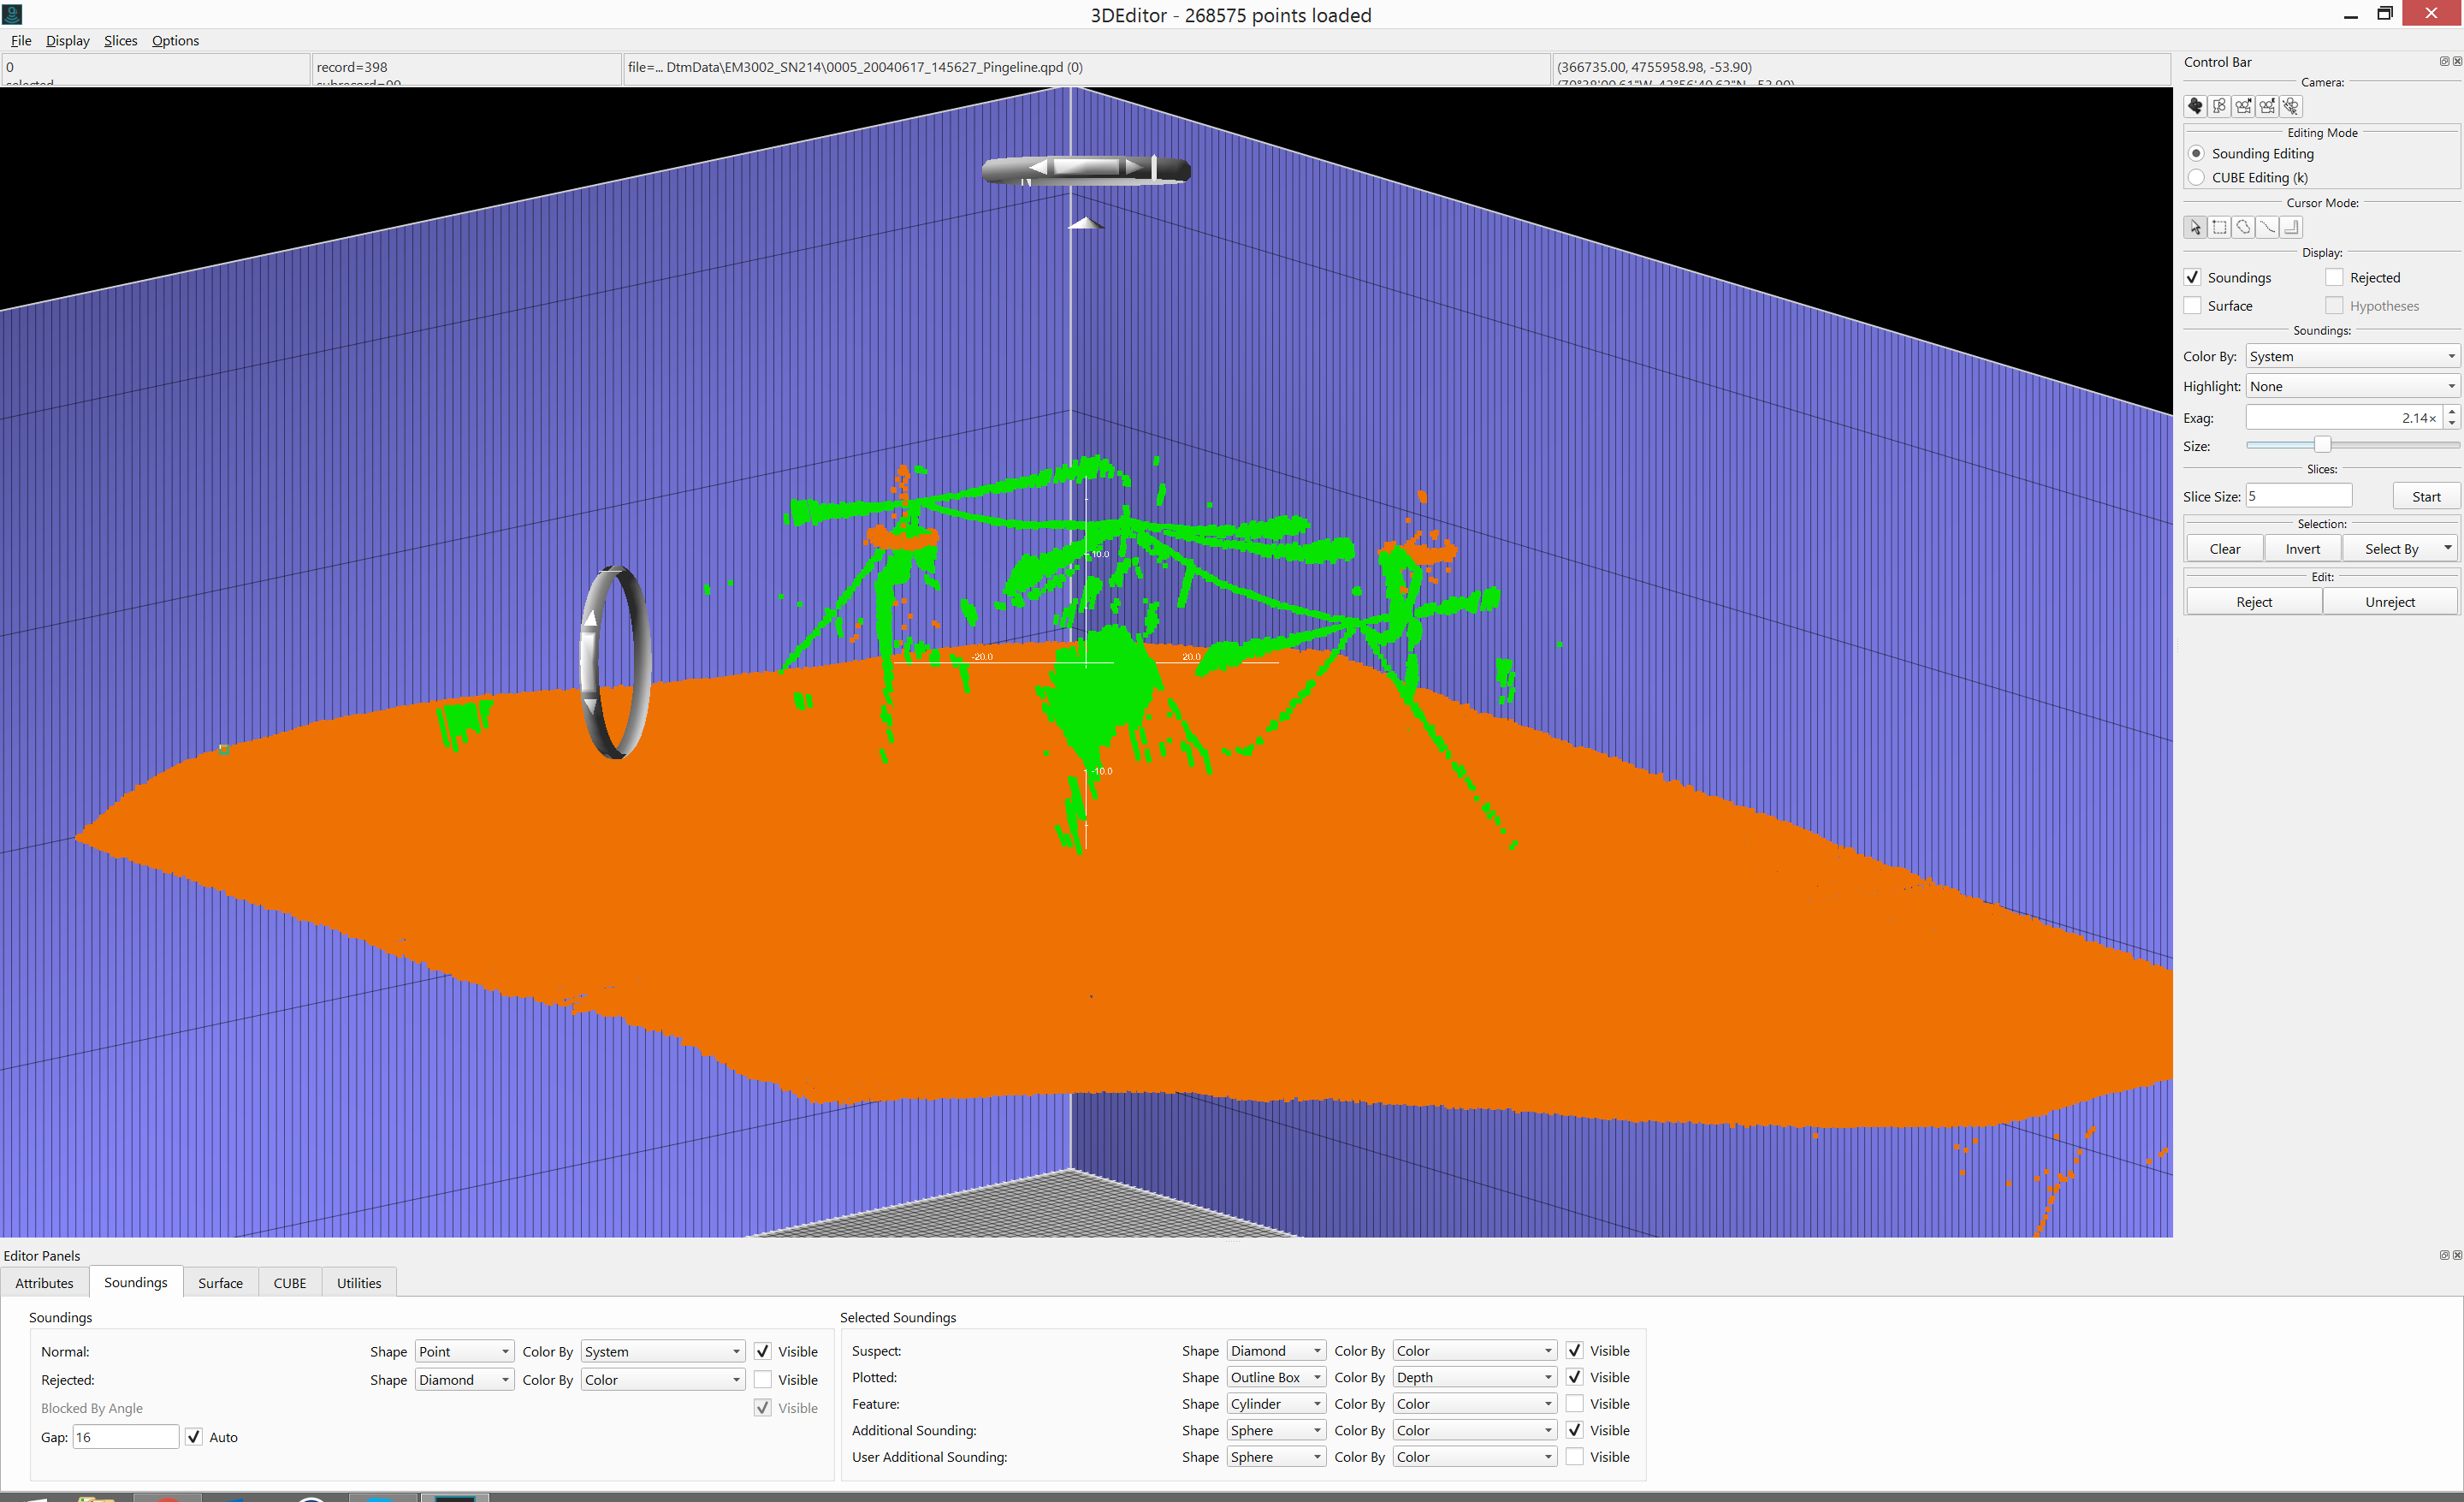Open the Color By System dropdown
This screenshot has width=2464, height=1502.
pos(2351,357)
